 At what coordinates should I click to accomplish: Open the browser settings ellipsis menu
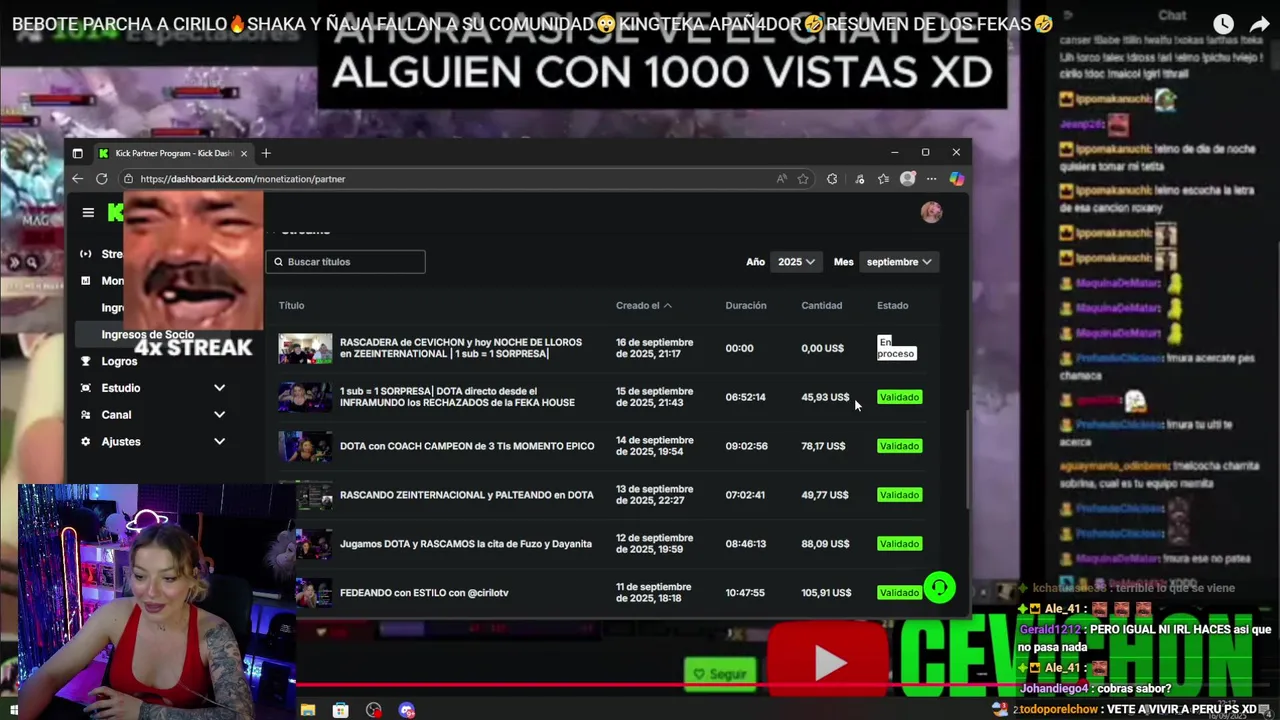931,178
